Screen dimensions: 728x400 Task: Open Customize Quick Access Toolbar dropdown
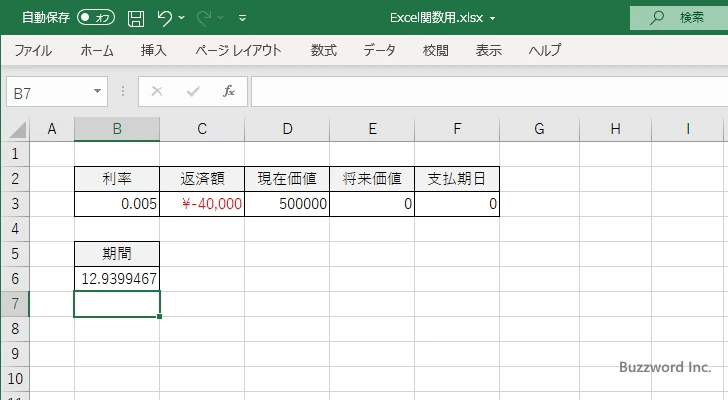pos(242,18)
